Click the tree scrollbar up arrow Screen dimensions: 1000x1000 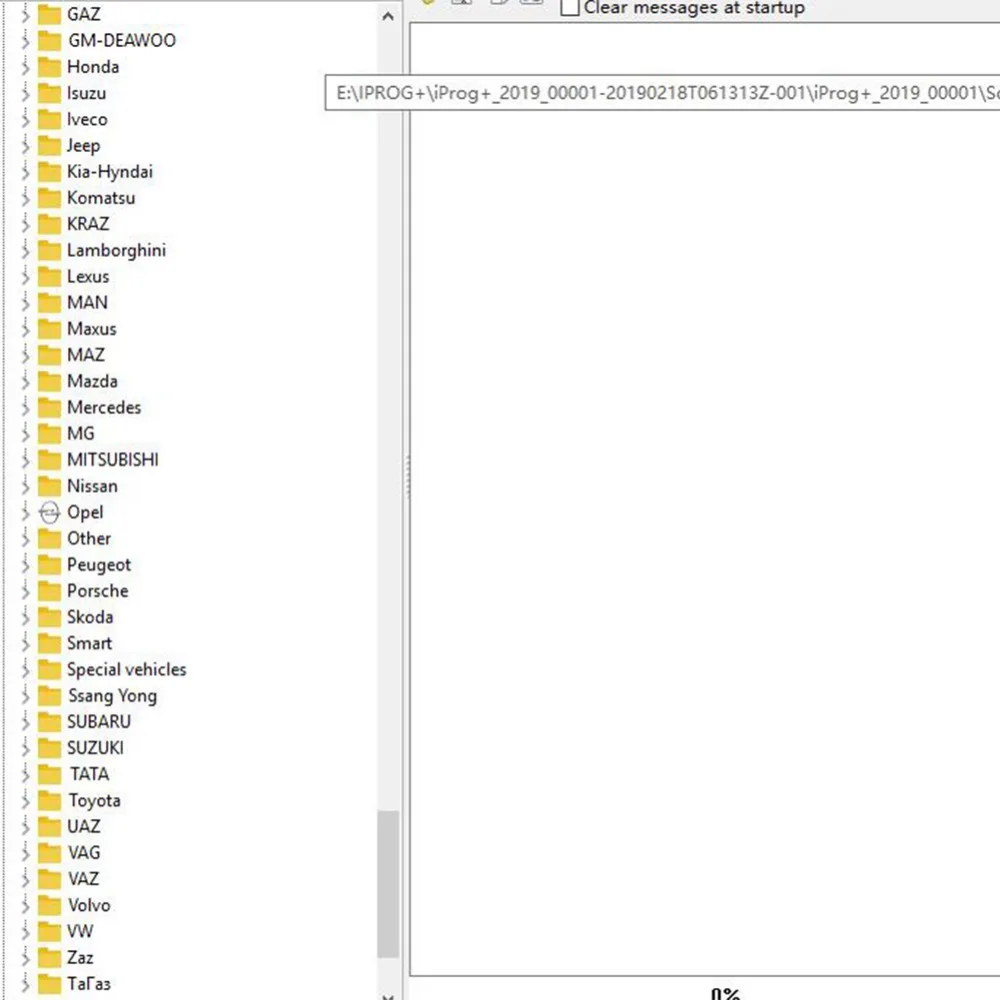[388, 17]
